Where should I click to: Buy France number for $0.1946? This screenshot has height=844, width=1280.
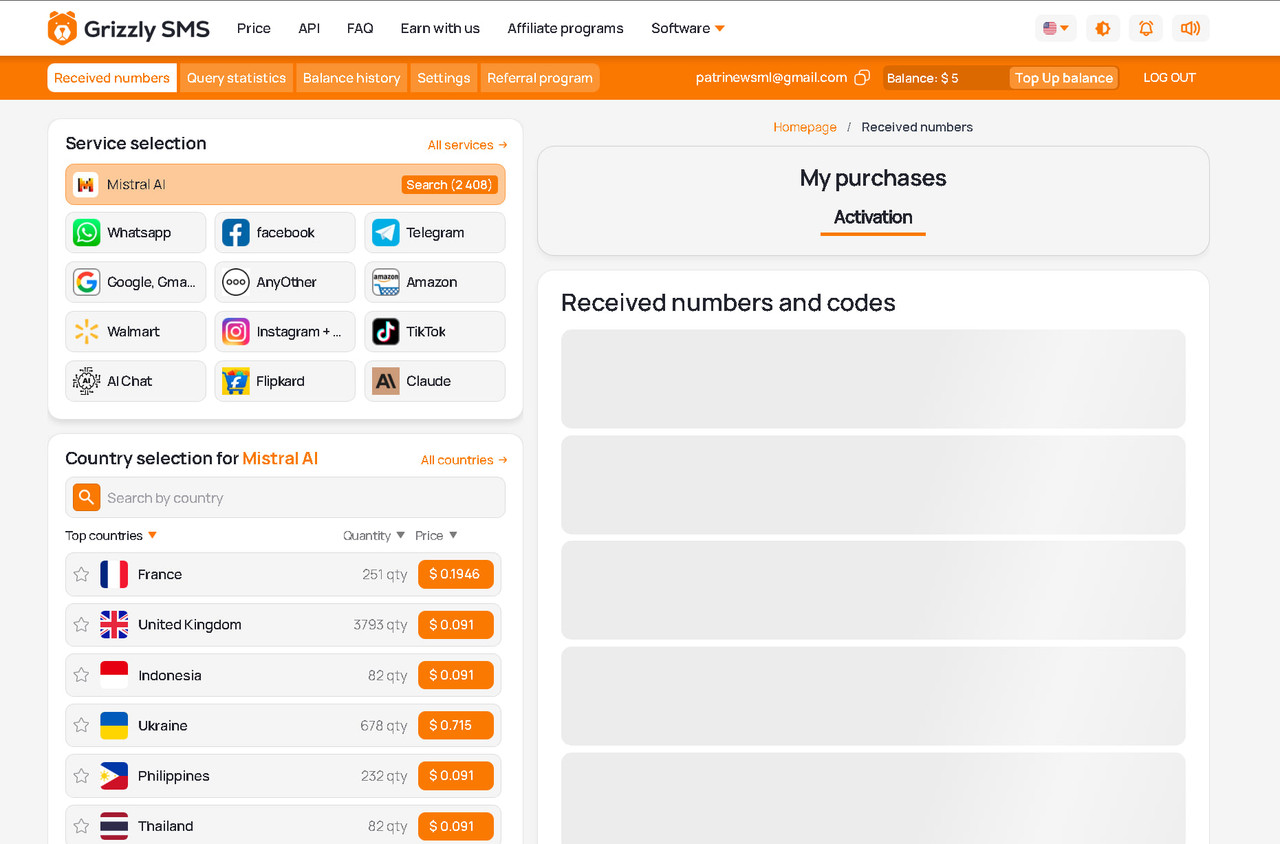456,574
